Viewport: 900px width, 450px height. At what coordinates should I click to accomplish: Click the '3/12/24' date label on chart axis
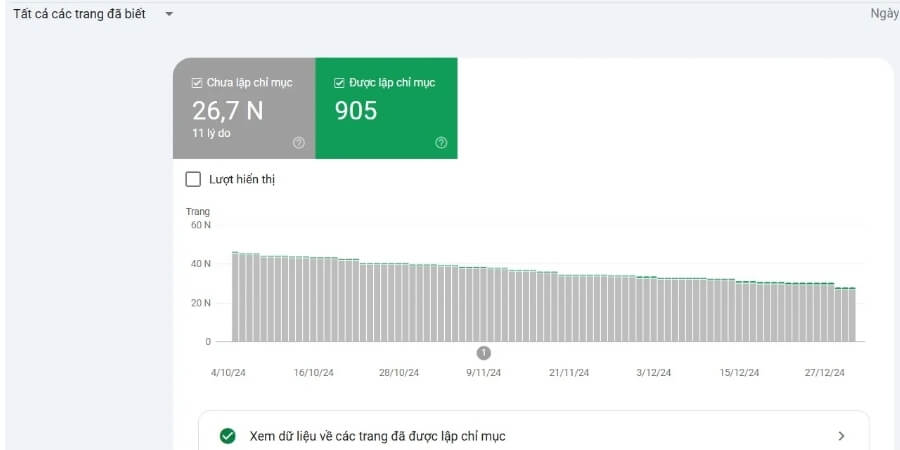[654, 373]
